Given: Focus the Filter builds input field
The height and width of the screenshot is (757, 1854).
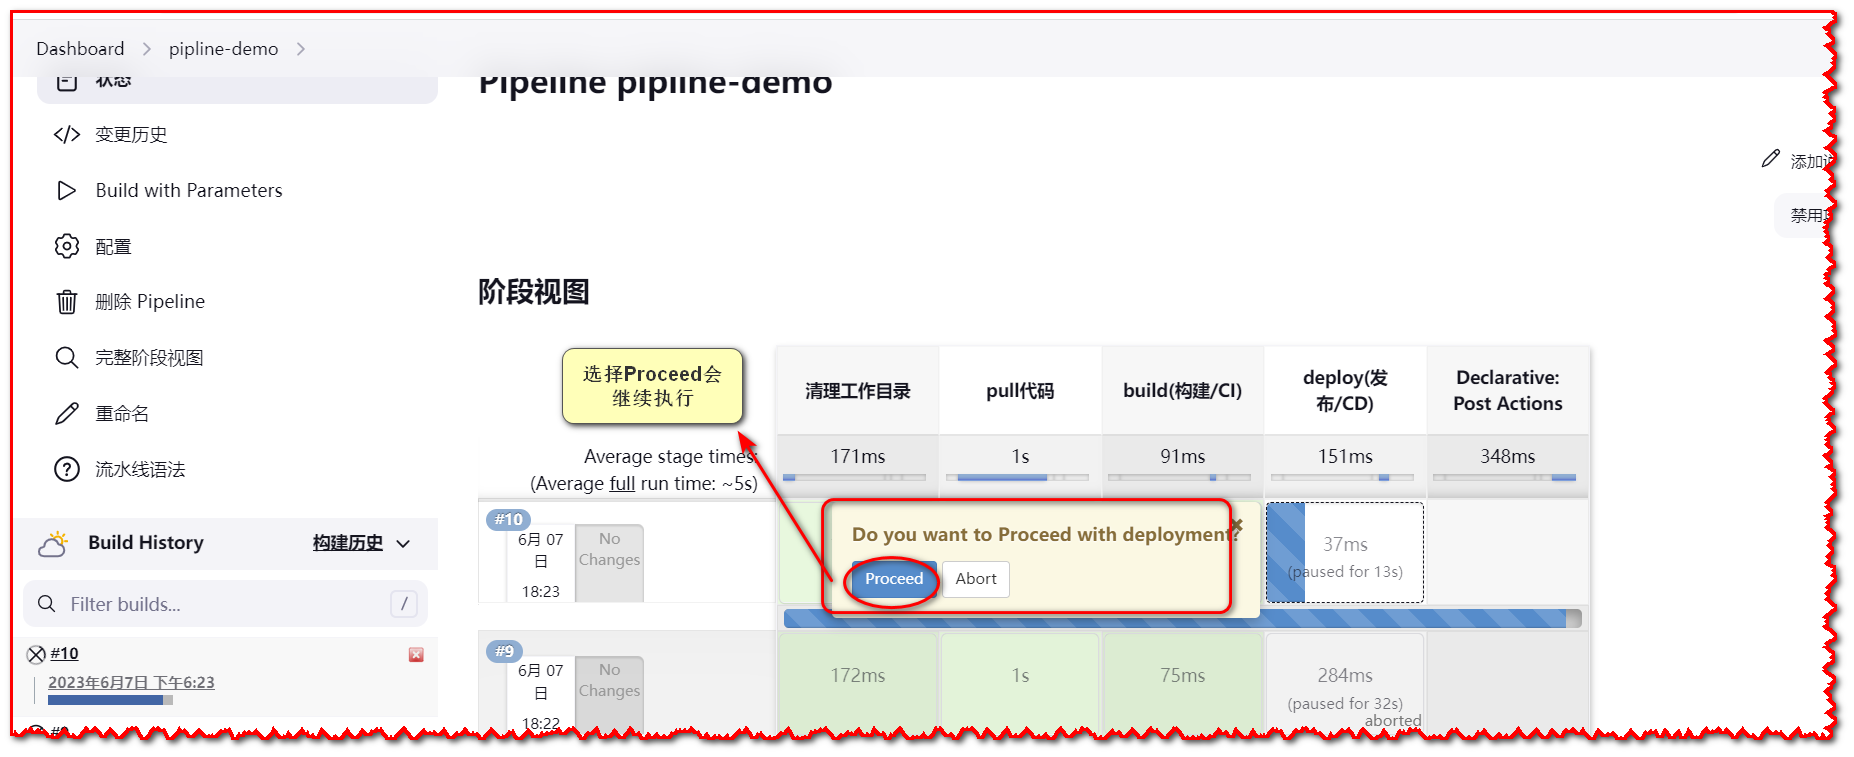Looking at the screenshot, I should [x=225, y=604].
